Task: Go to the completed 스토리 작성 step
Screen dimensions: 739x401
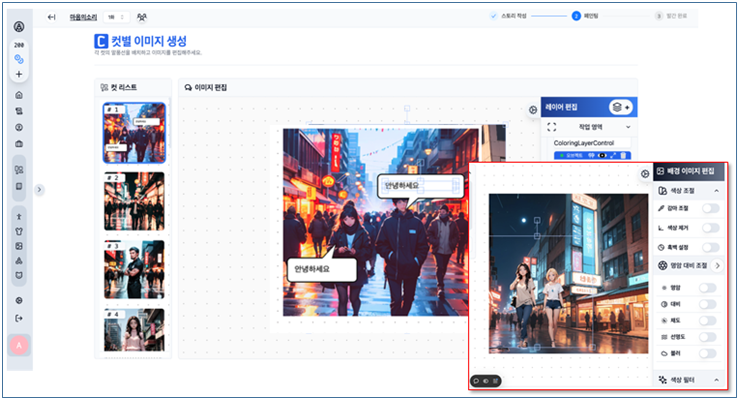Action: (x=509, y=16)
